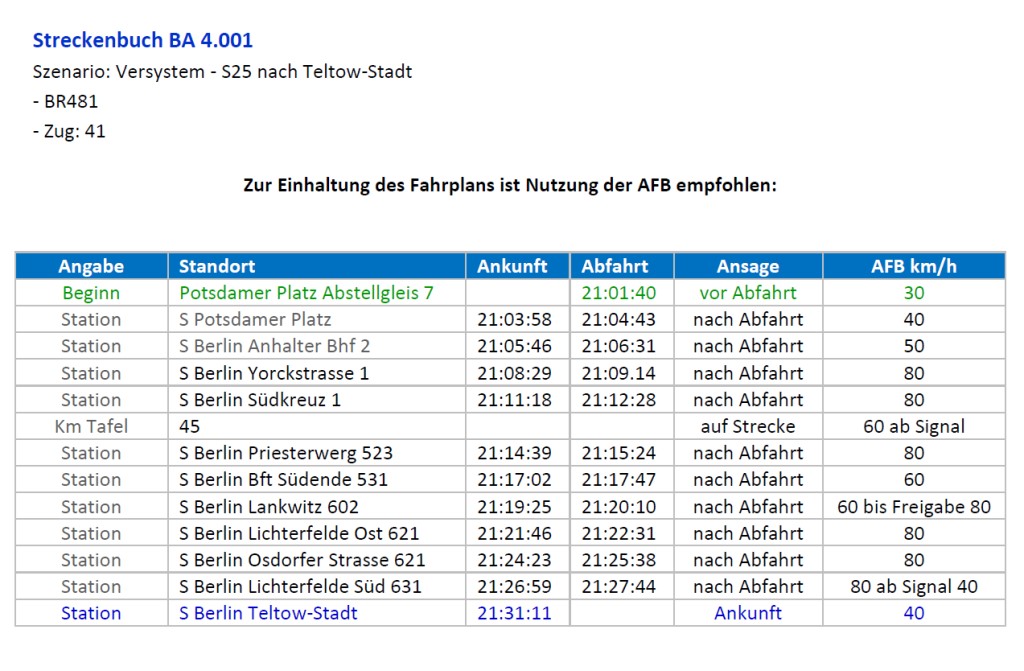
Task: Select the '60 ab Signal' cell
Action: pos(914,427)
